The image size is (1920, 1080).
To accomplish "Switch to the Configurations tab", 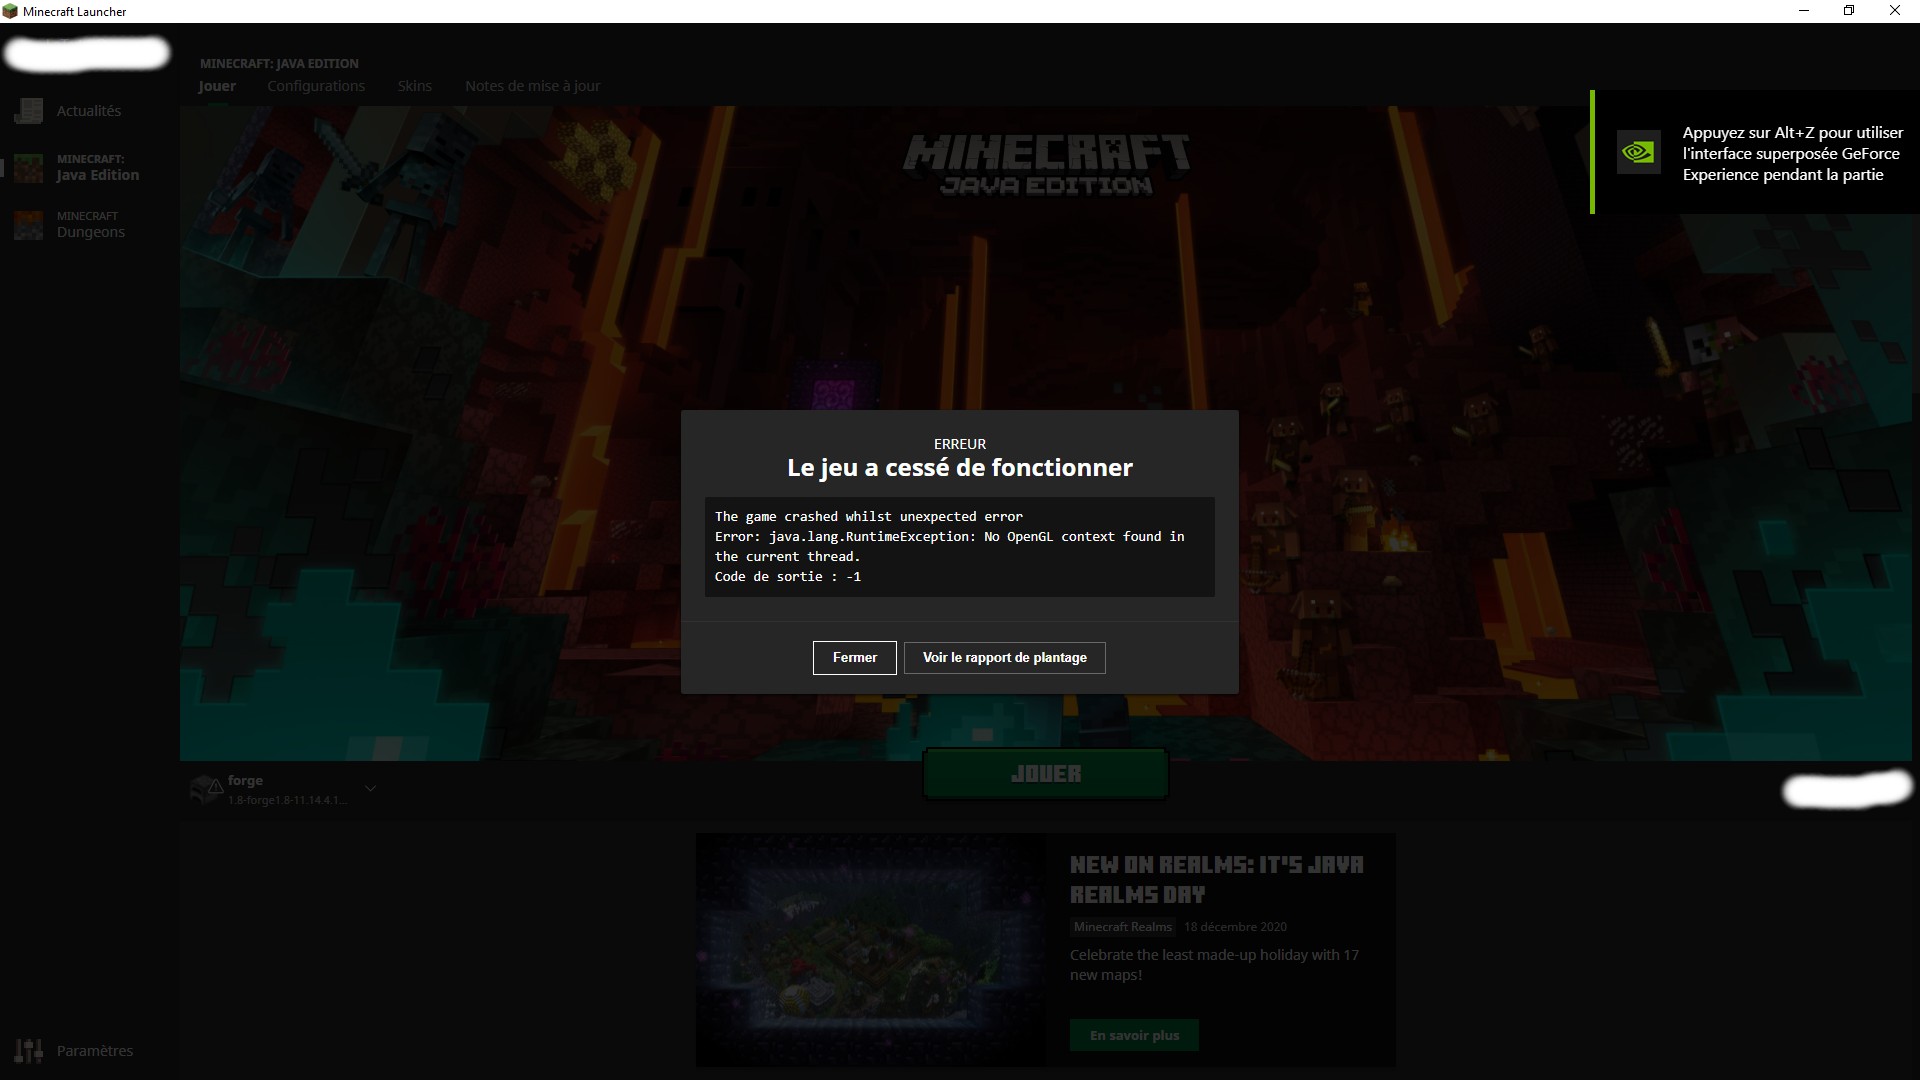I will coord(316,86).
